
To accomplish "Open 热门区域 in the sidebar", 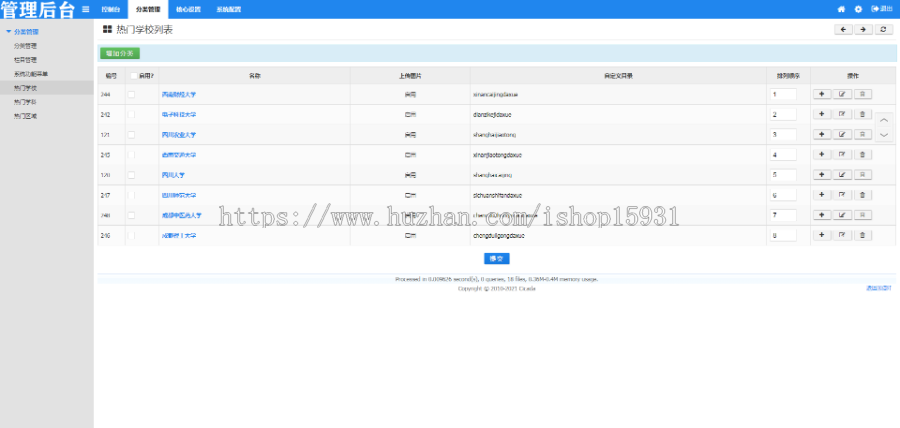I will (25, 116).
